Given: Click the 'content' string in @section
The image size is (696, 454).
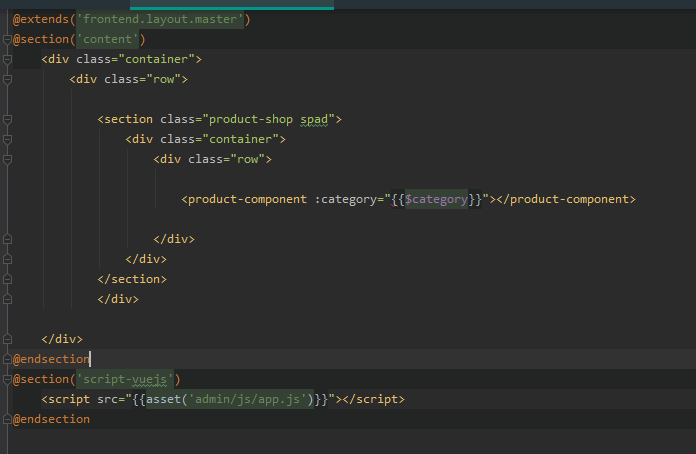Looking at the screenshot, I should coord(107,39).
